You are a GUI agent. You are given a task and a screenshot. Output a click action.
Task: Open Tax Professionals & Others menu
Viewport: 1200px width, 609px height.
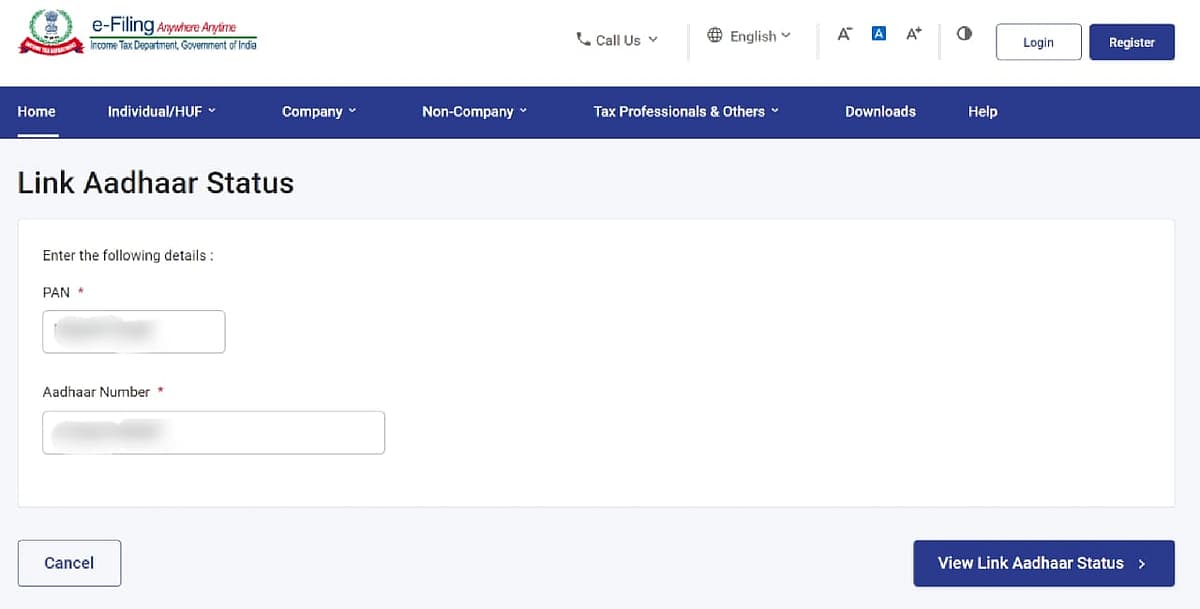(686, 112)
